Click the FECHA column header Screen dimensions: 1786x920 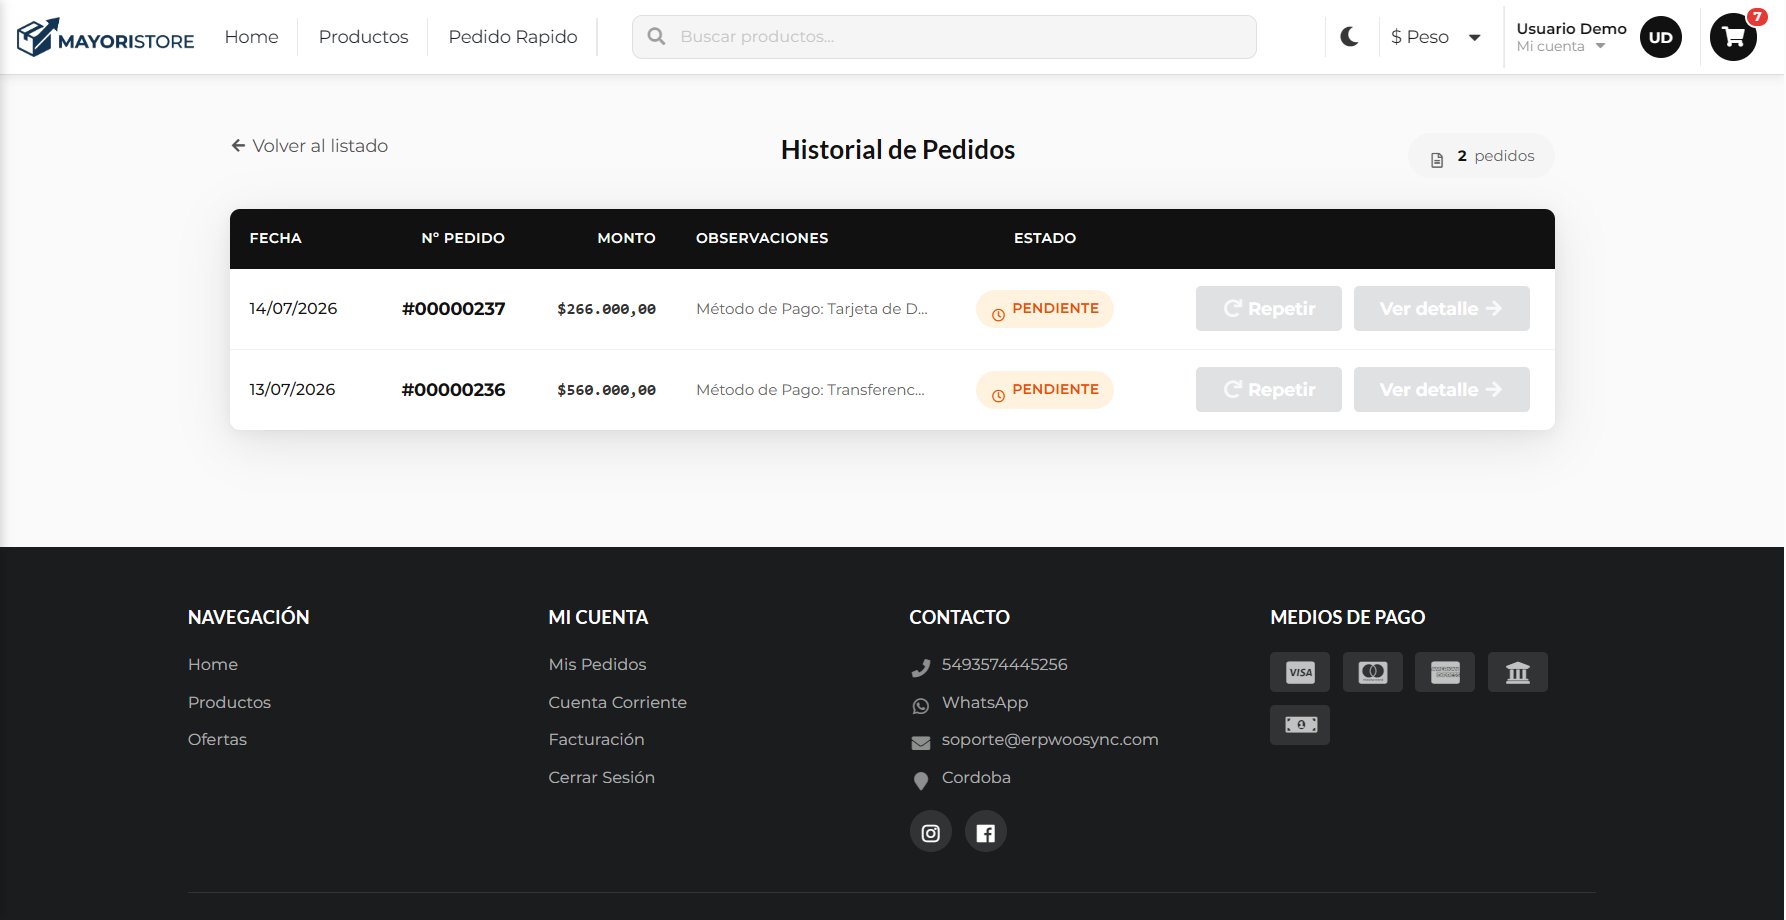click(276, 238)
